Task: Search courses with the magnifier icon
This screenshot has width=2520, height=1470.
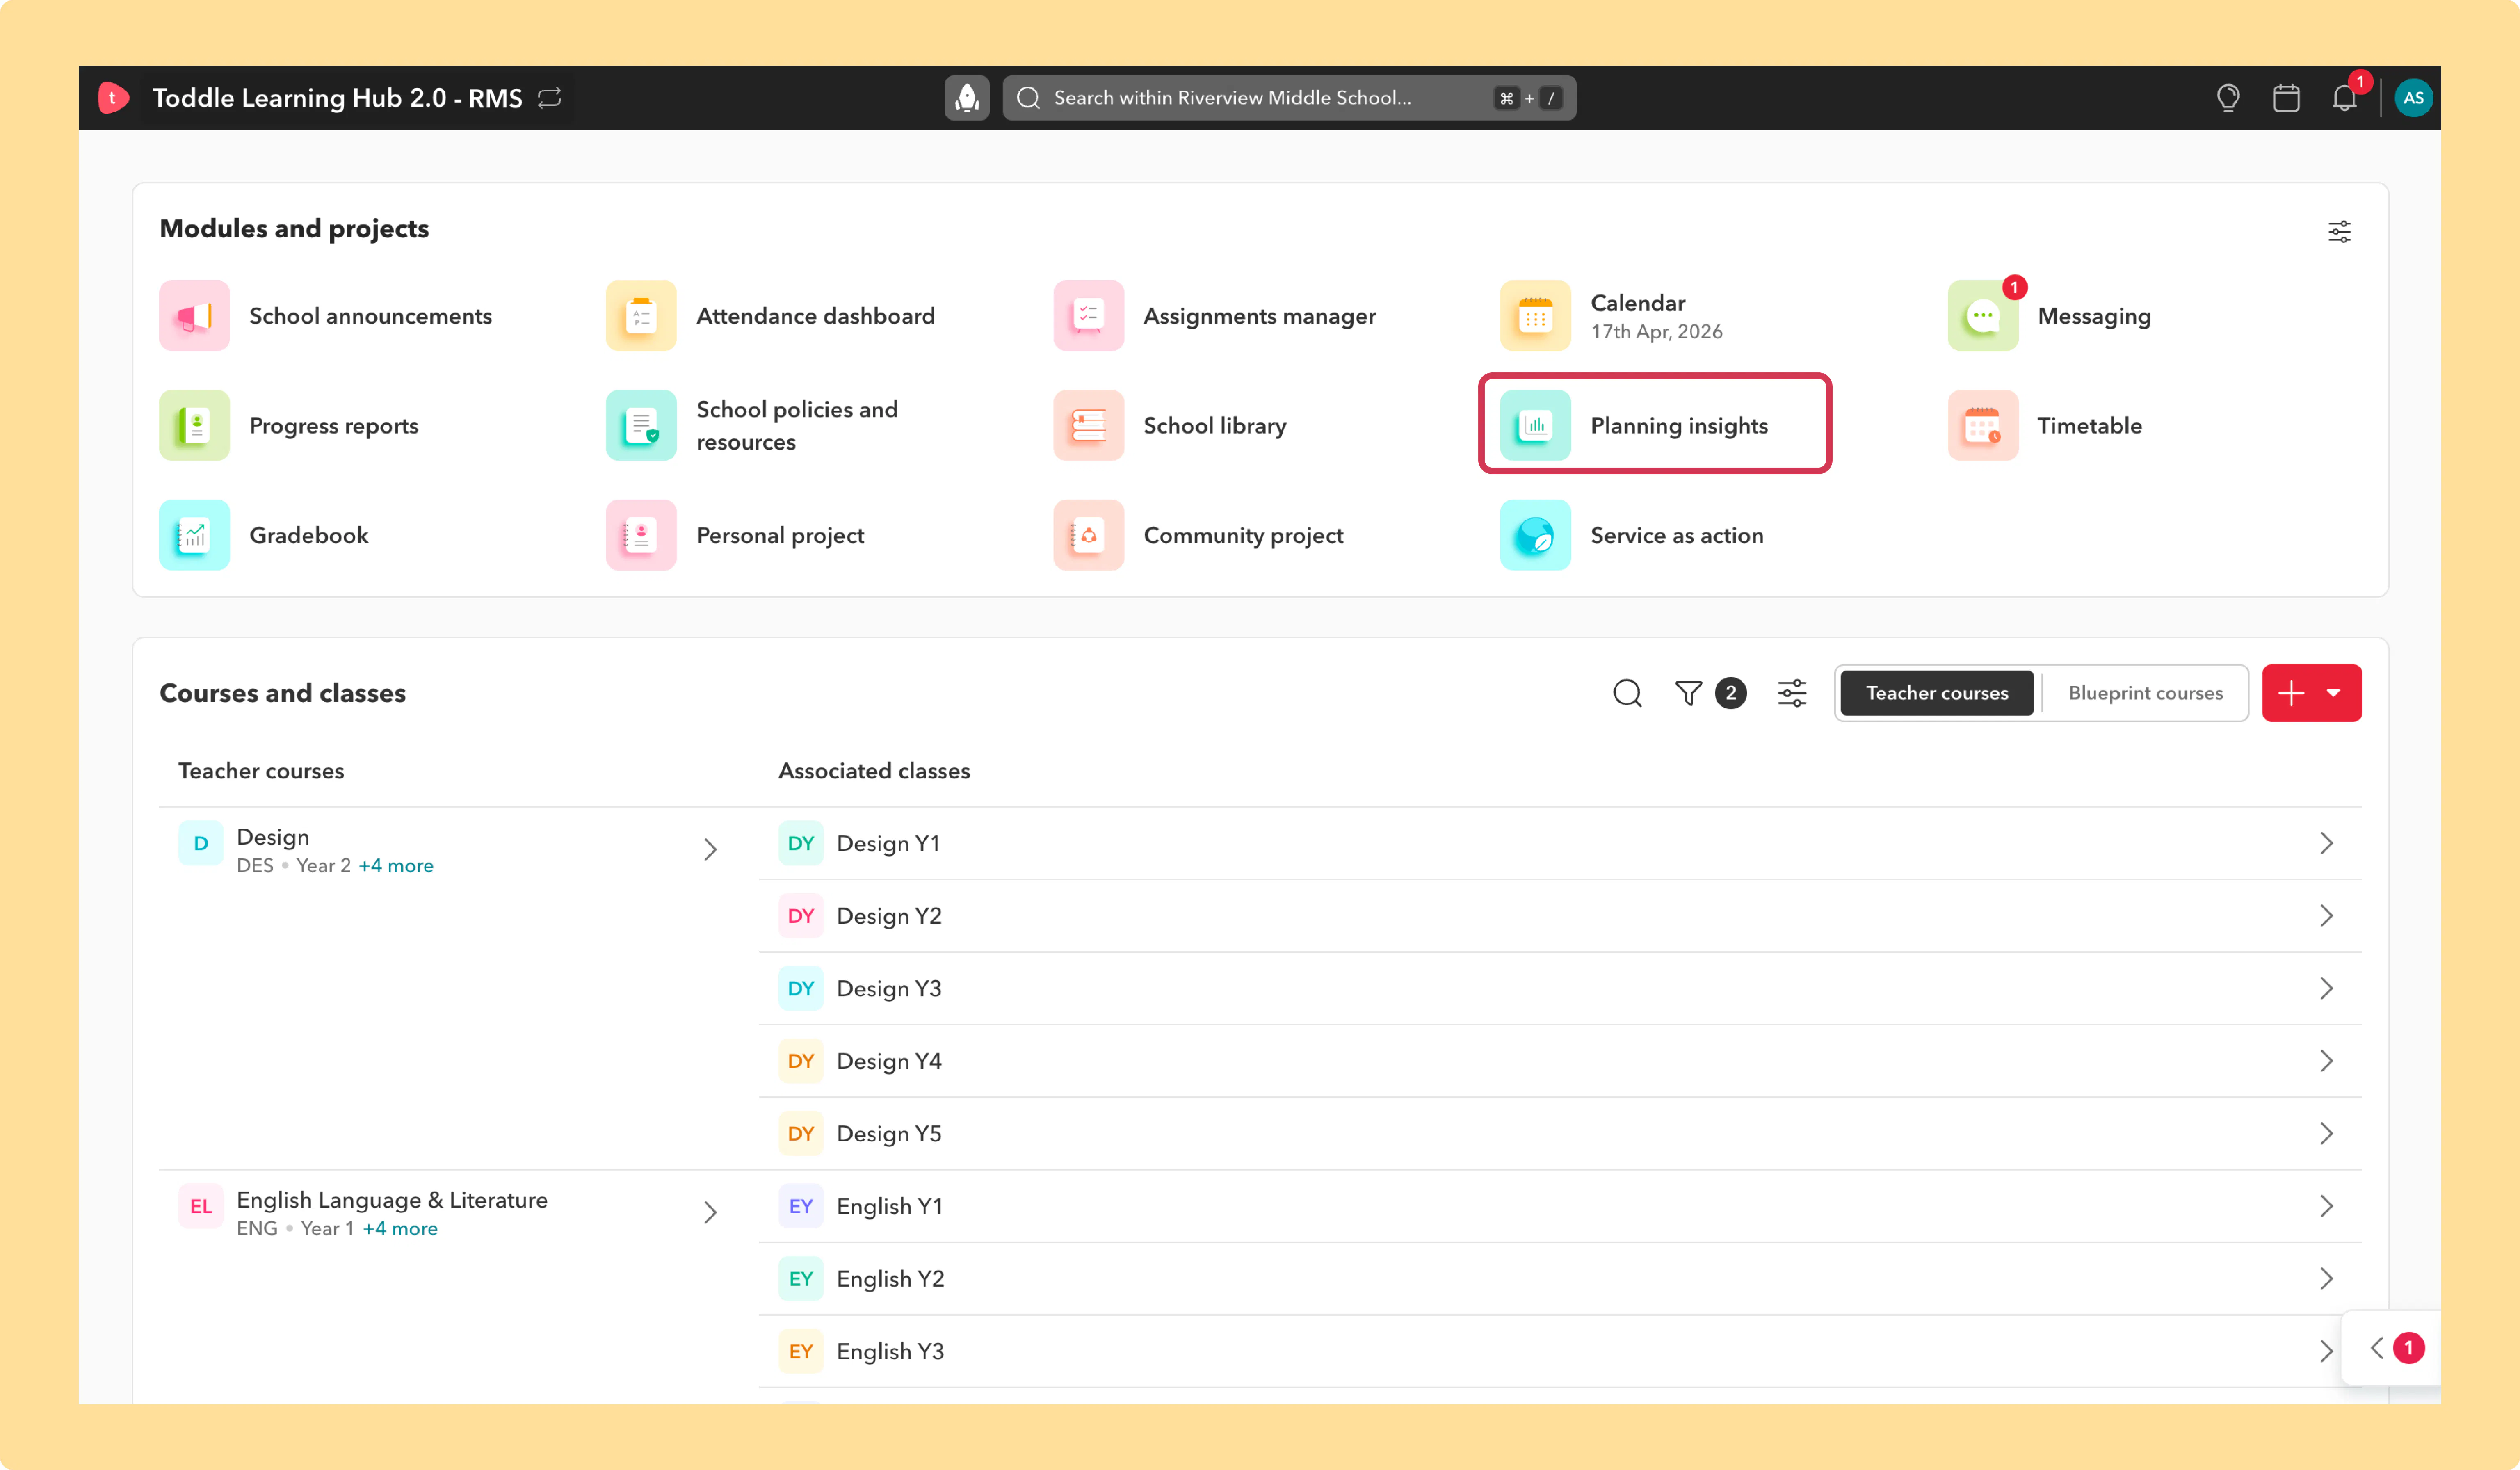Action: (x=1627, y=693)
